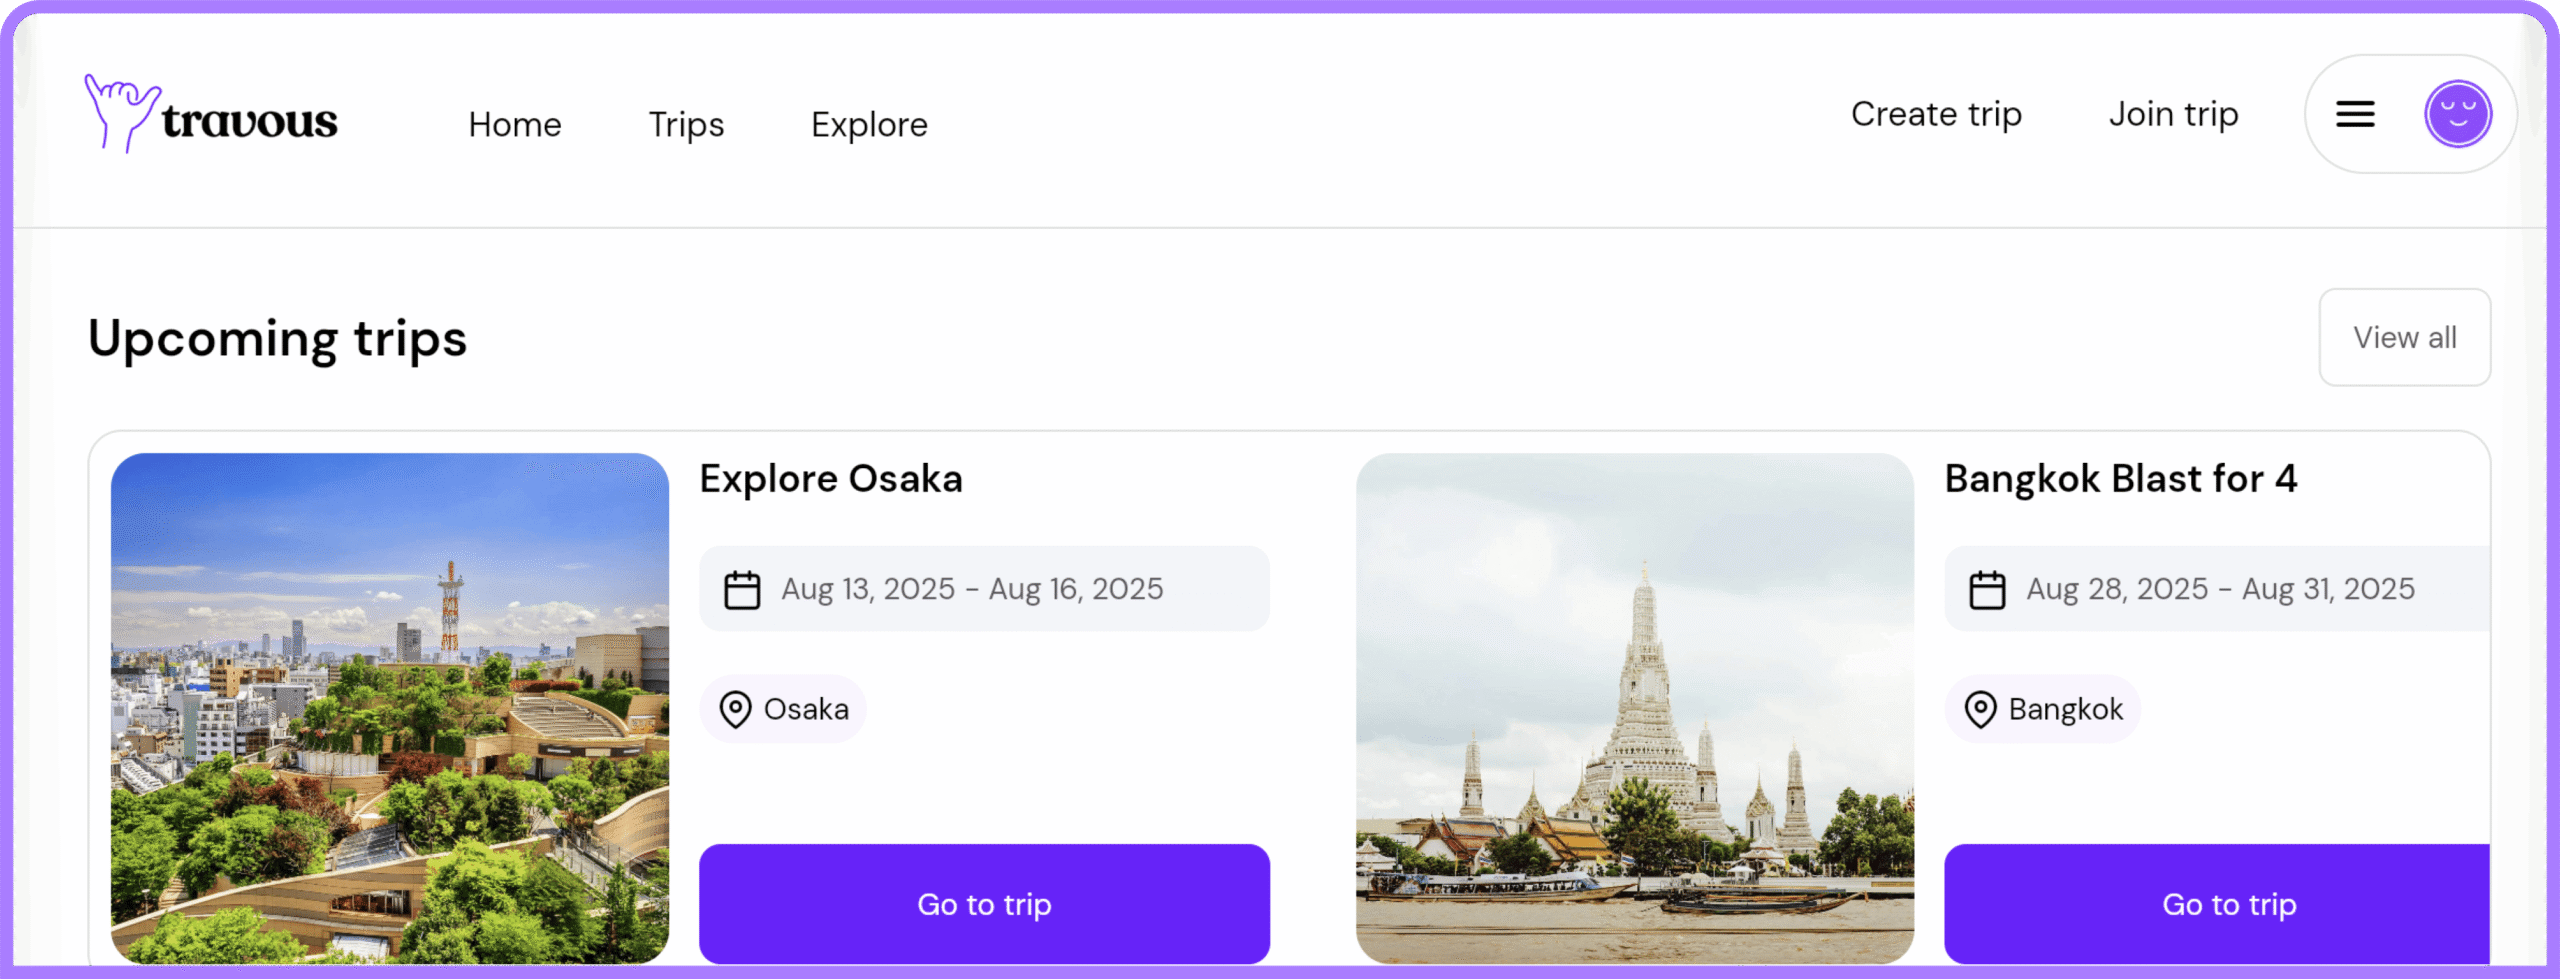This screenshot has height=979, width=2560.
Task: Click the Aug 13, 2025 - Aug 16, 2025 date range
Action: tap(984, 588)
